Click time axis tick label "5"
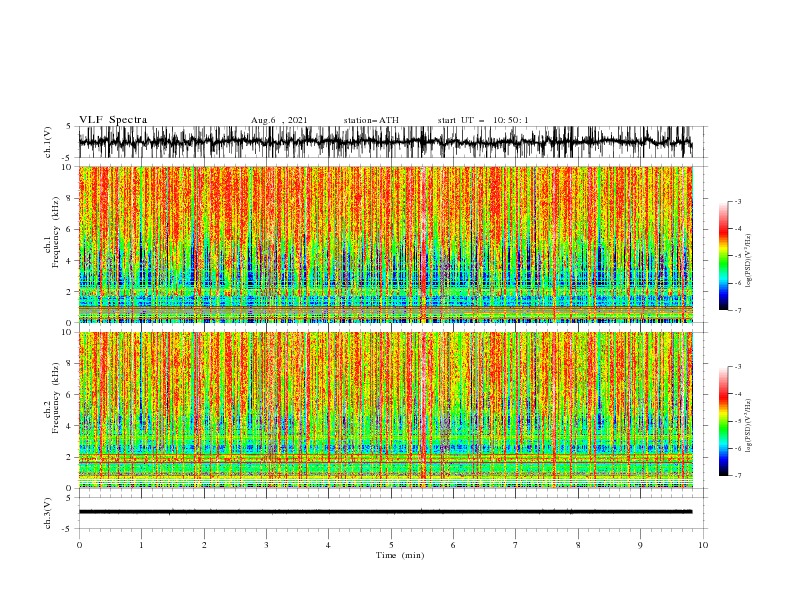The width and height of the screenshot is (792, 612). 391,545
